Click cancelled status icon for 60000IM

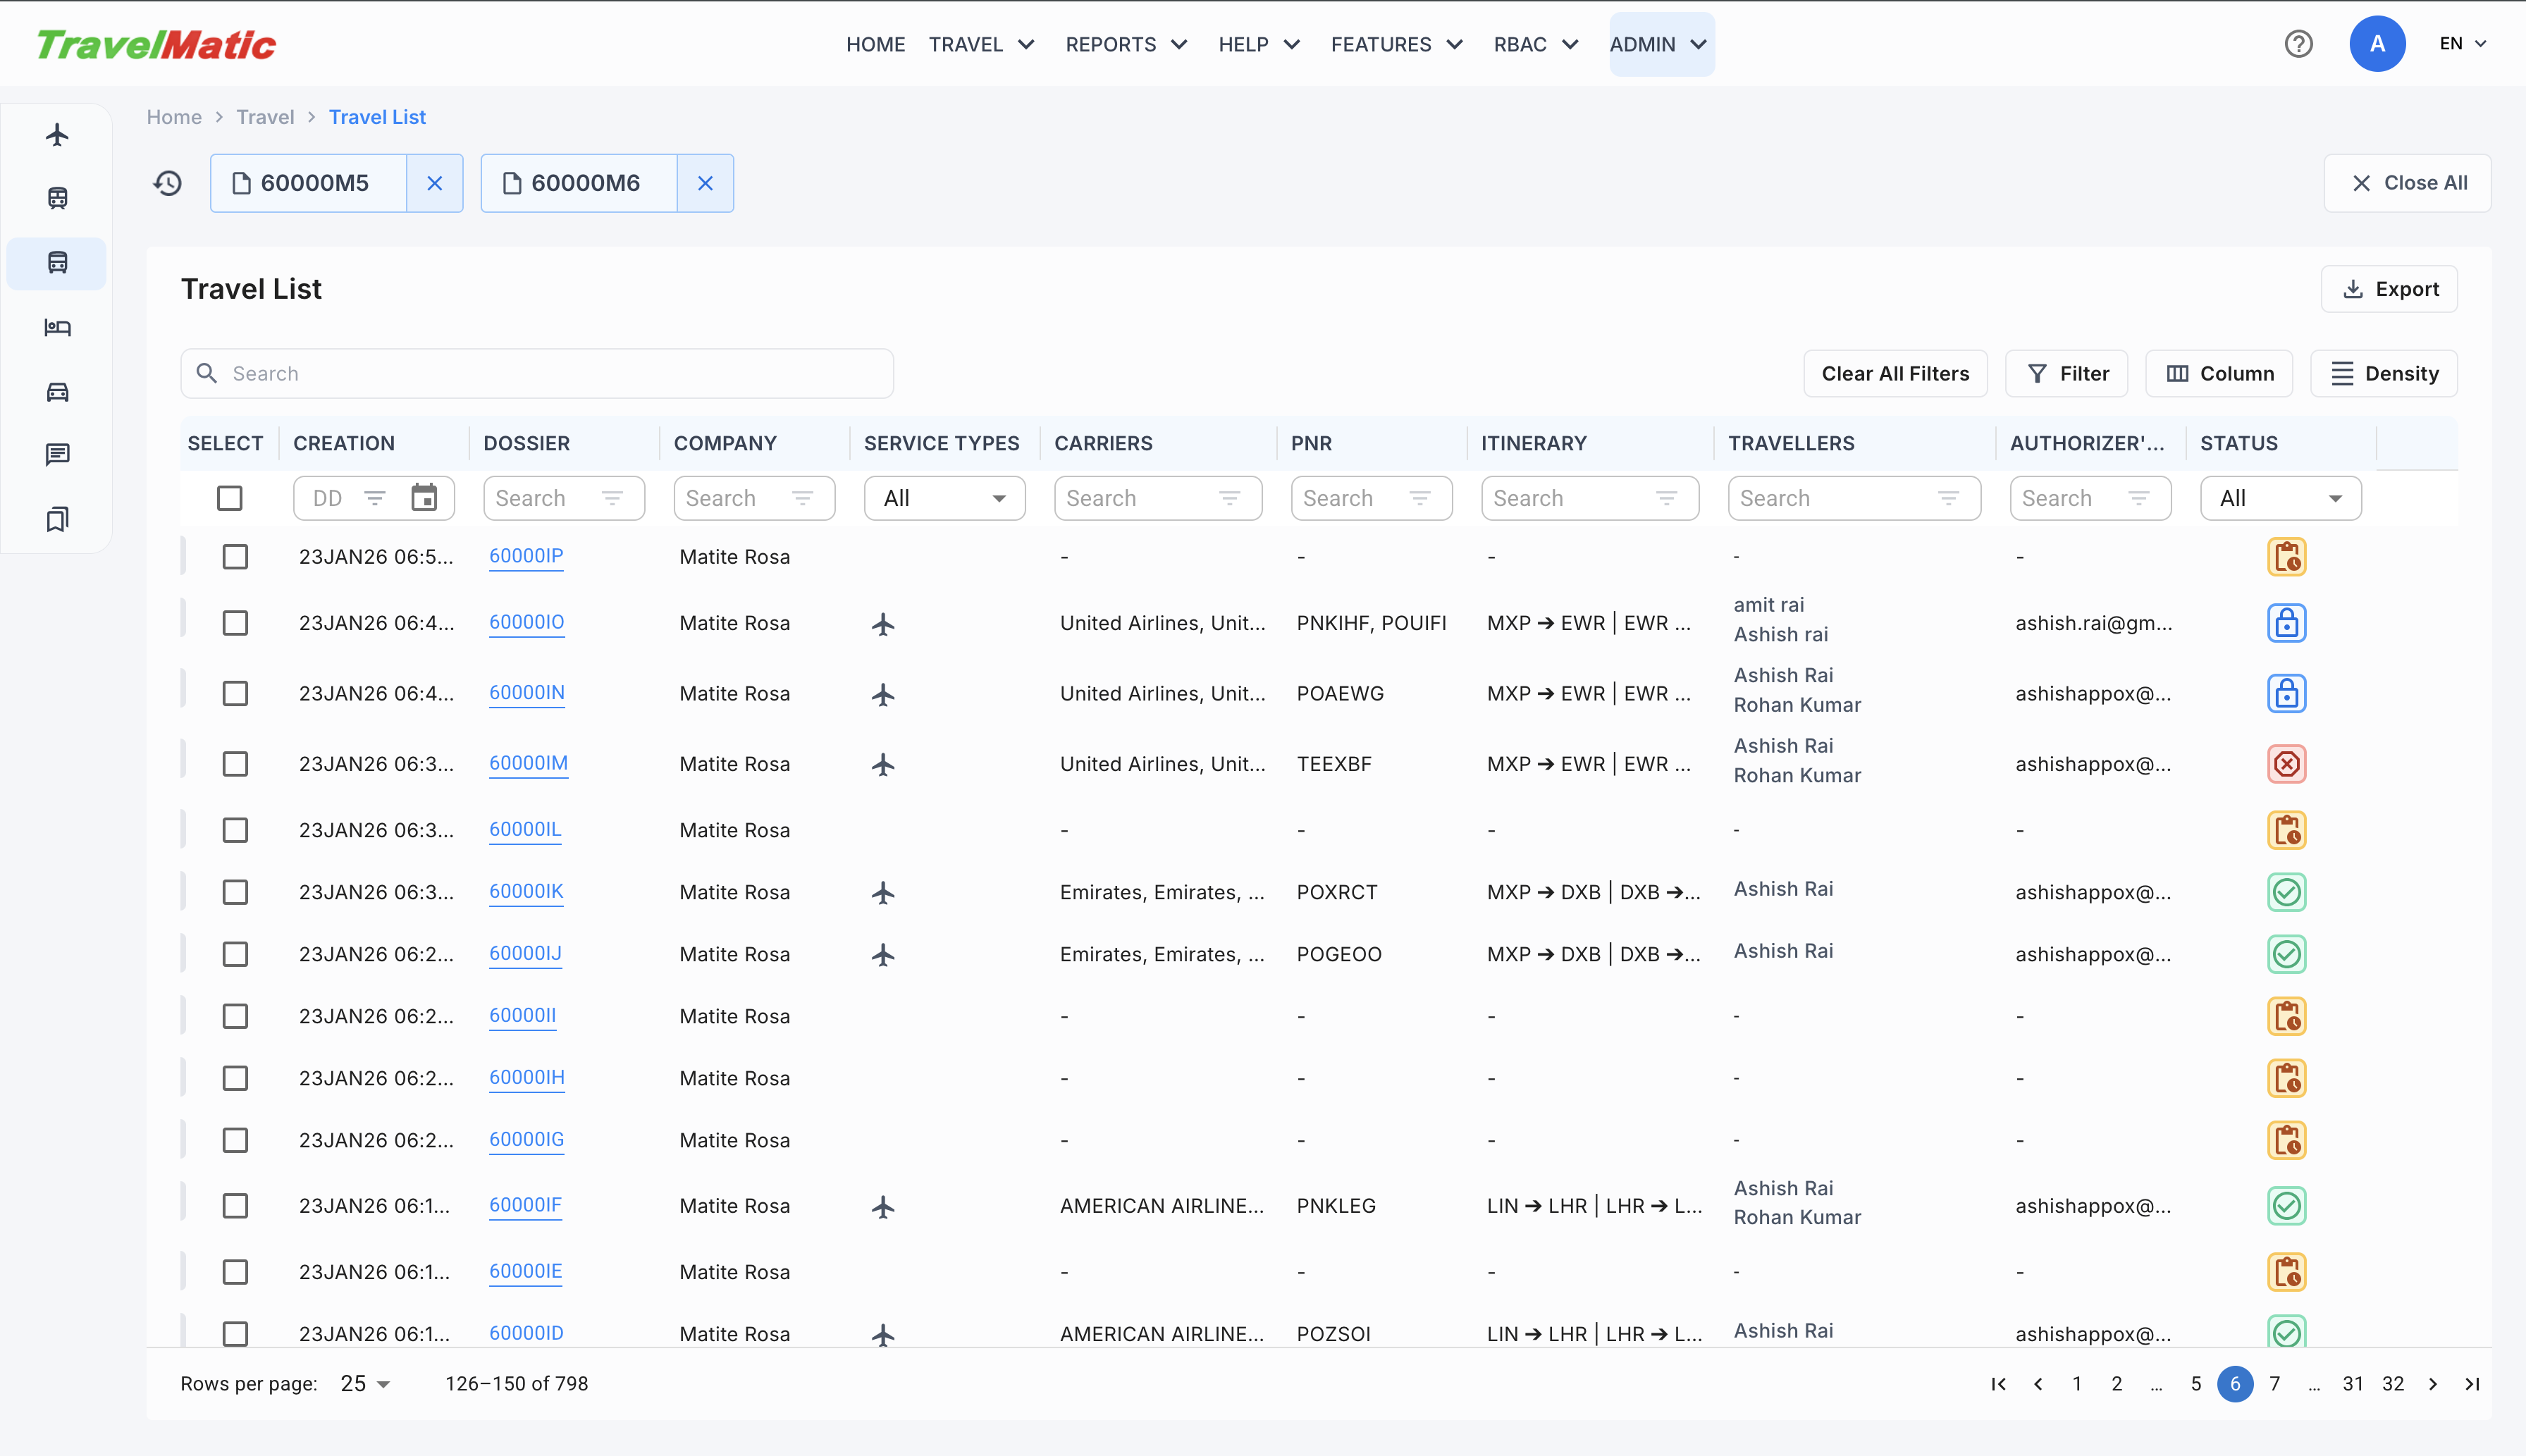pos(2286,764)
